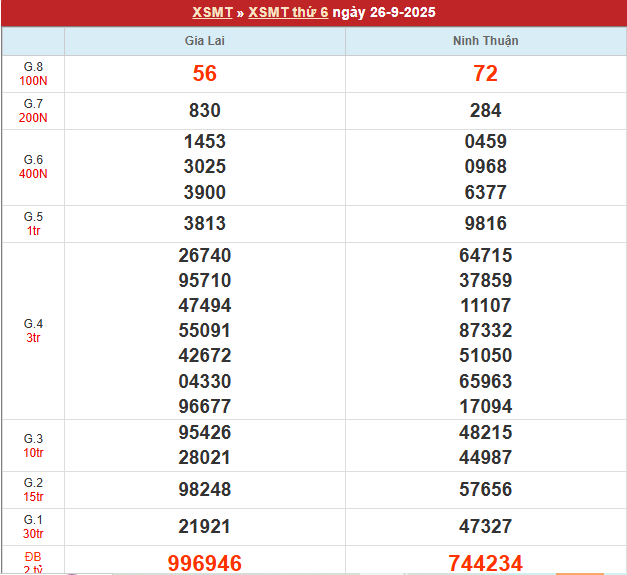
Task: Open the XSMT link in the header
Action: 211,13
